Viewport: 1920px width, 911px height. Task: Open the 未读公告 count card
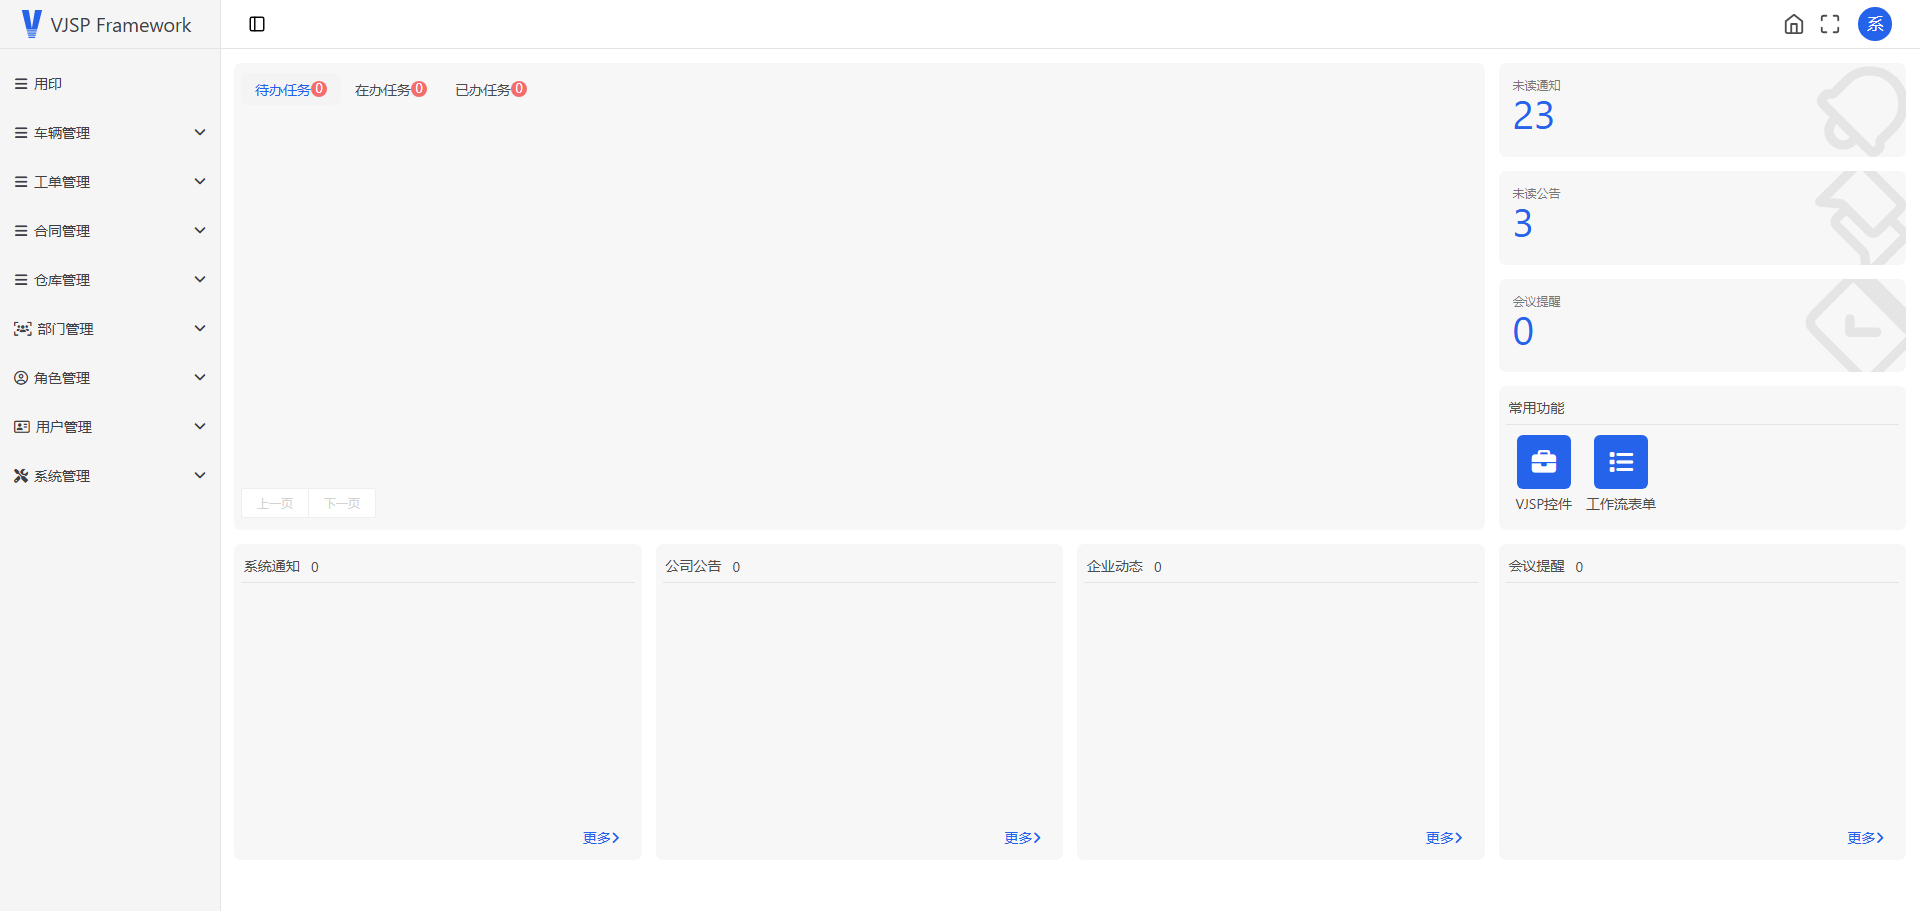[1701, 218]
